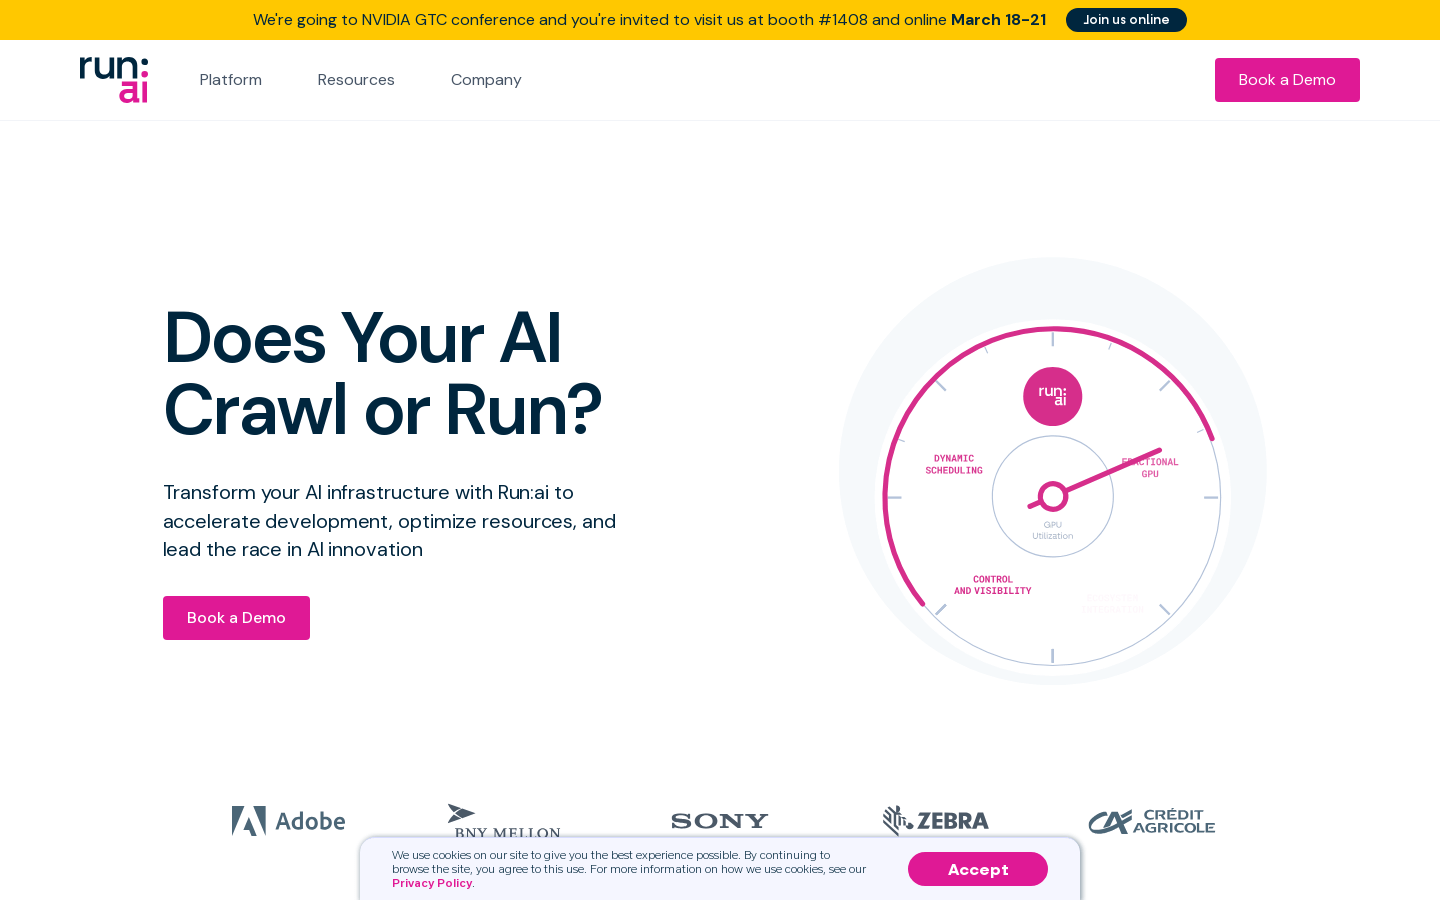Click Book a Demo in the top bar
This screenshot has width=1440, height=900.
pyautogui.click(x=1287, y=80)
